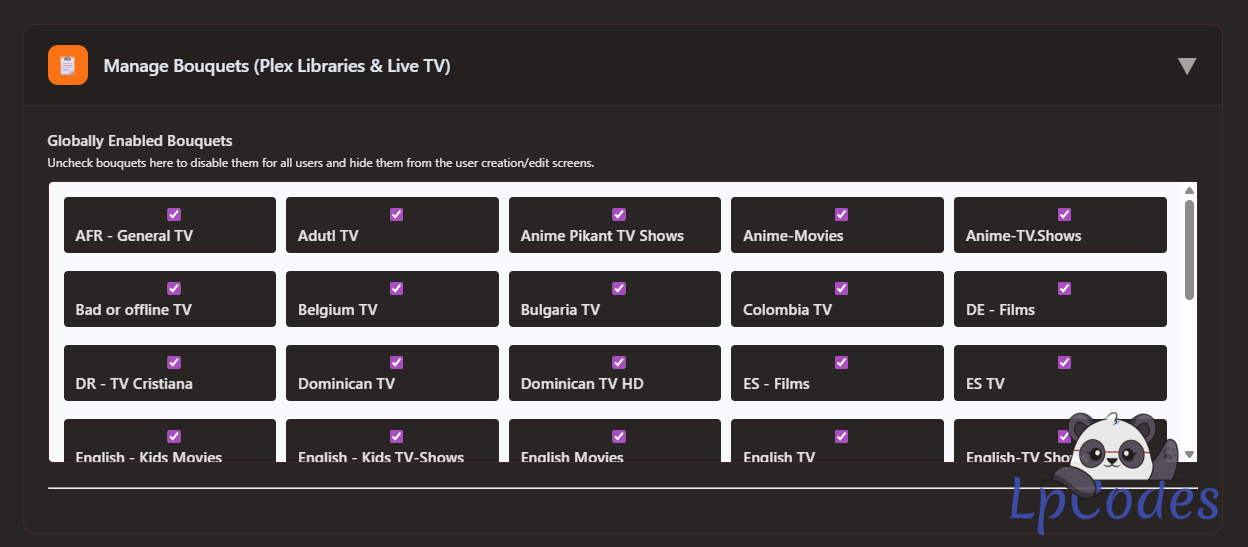This screenshot has width=1248, height=547.
Task: Click the Manage Bouquets header title
Action: click(277, 66)
